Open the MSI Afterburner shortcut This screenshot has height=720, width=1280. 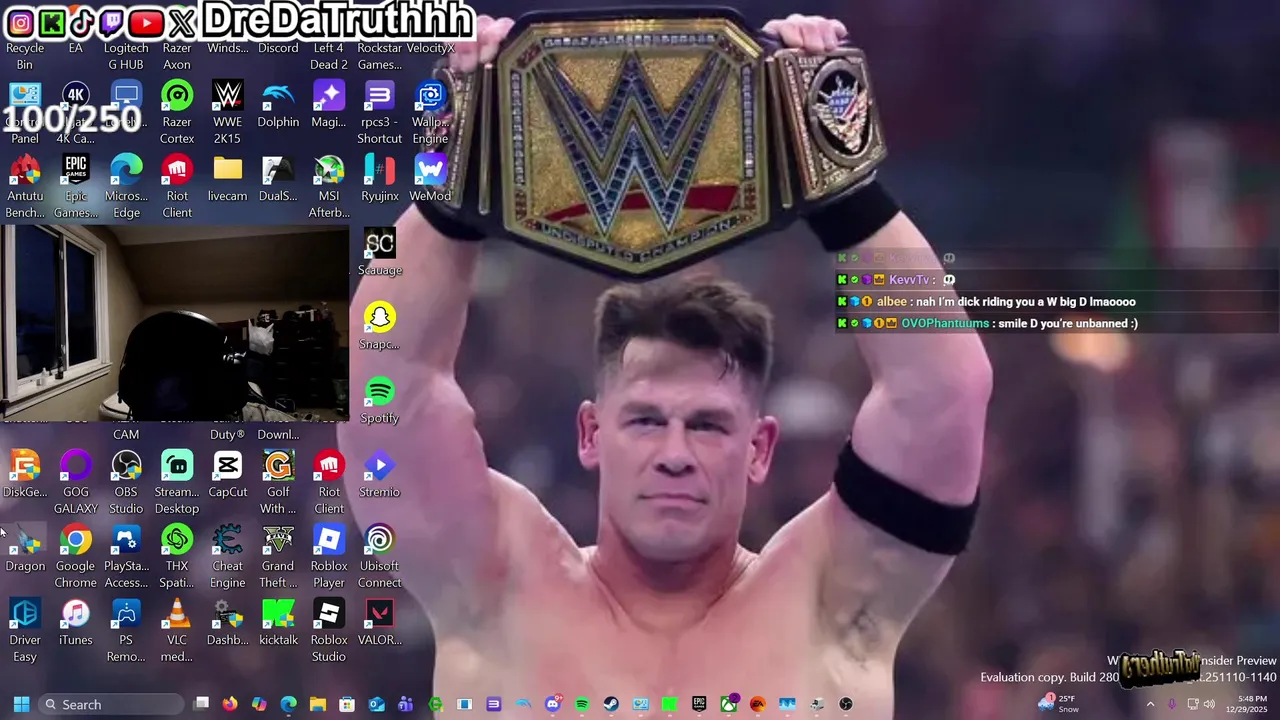point(329,187)
